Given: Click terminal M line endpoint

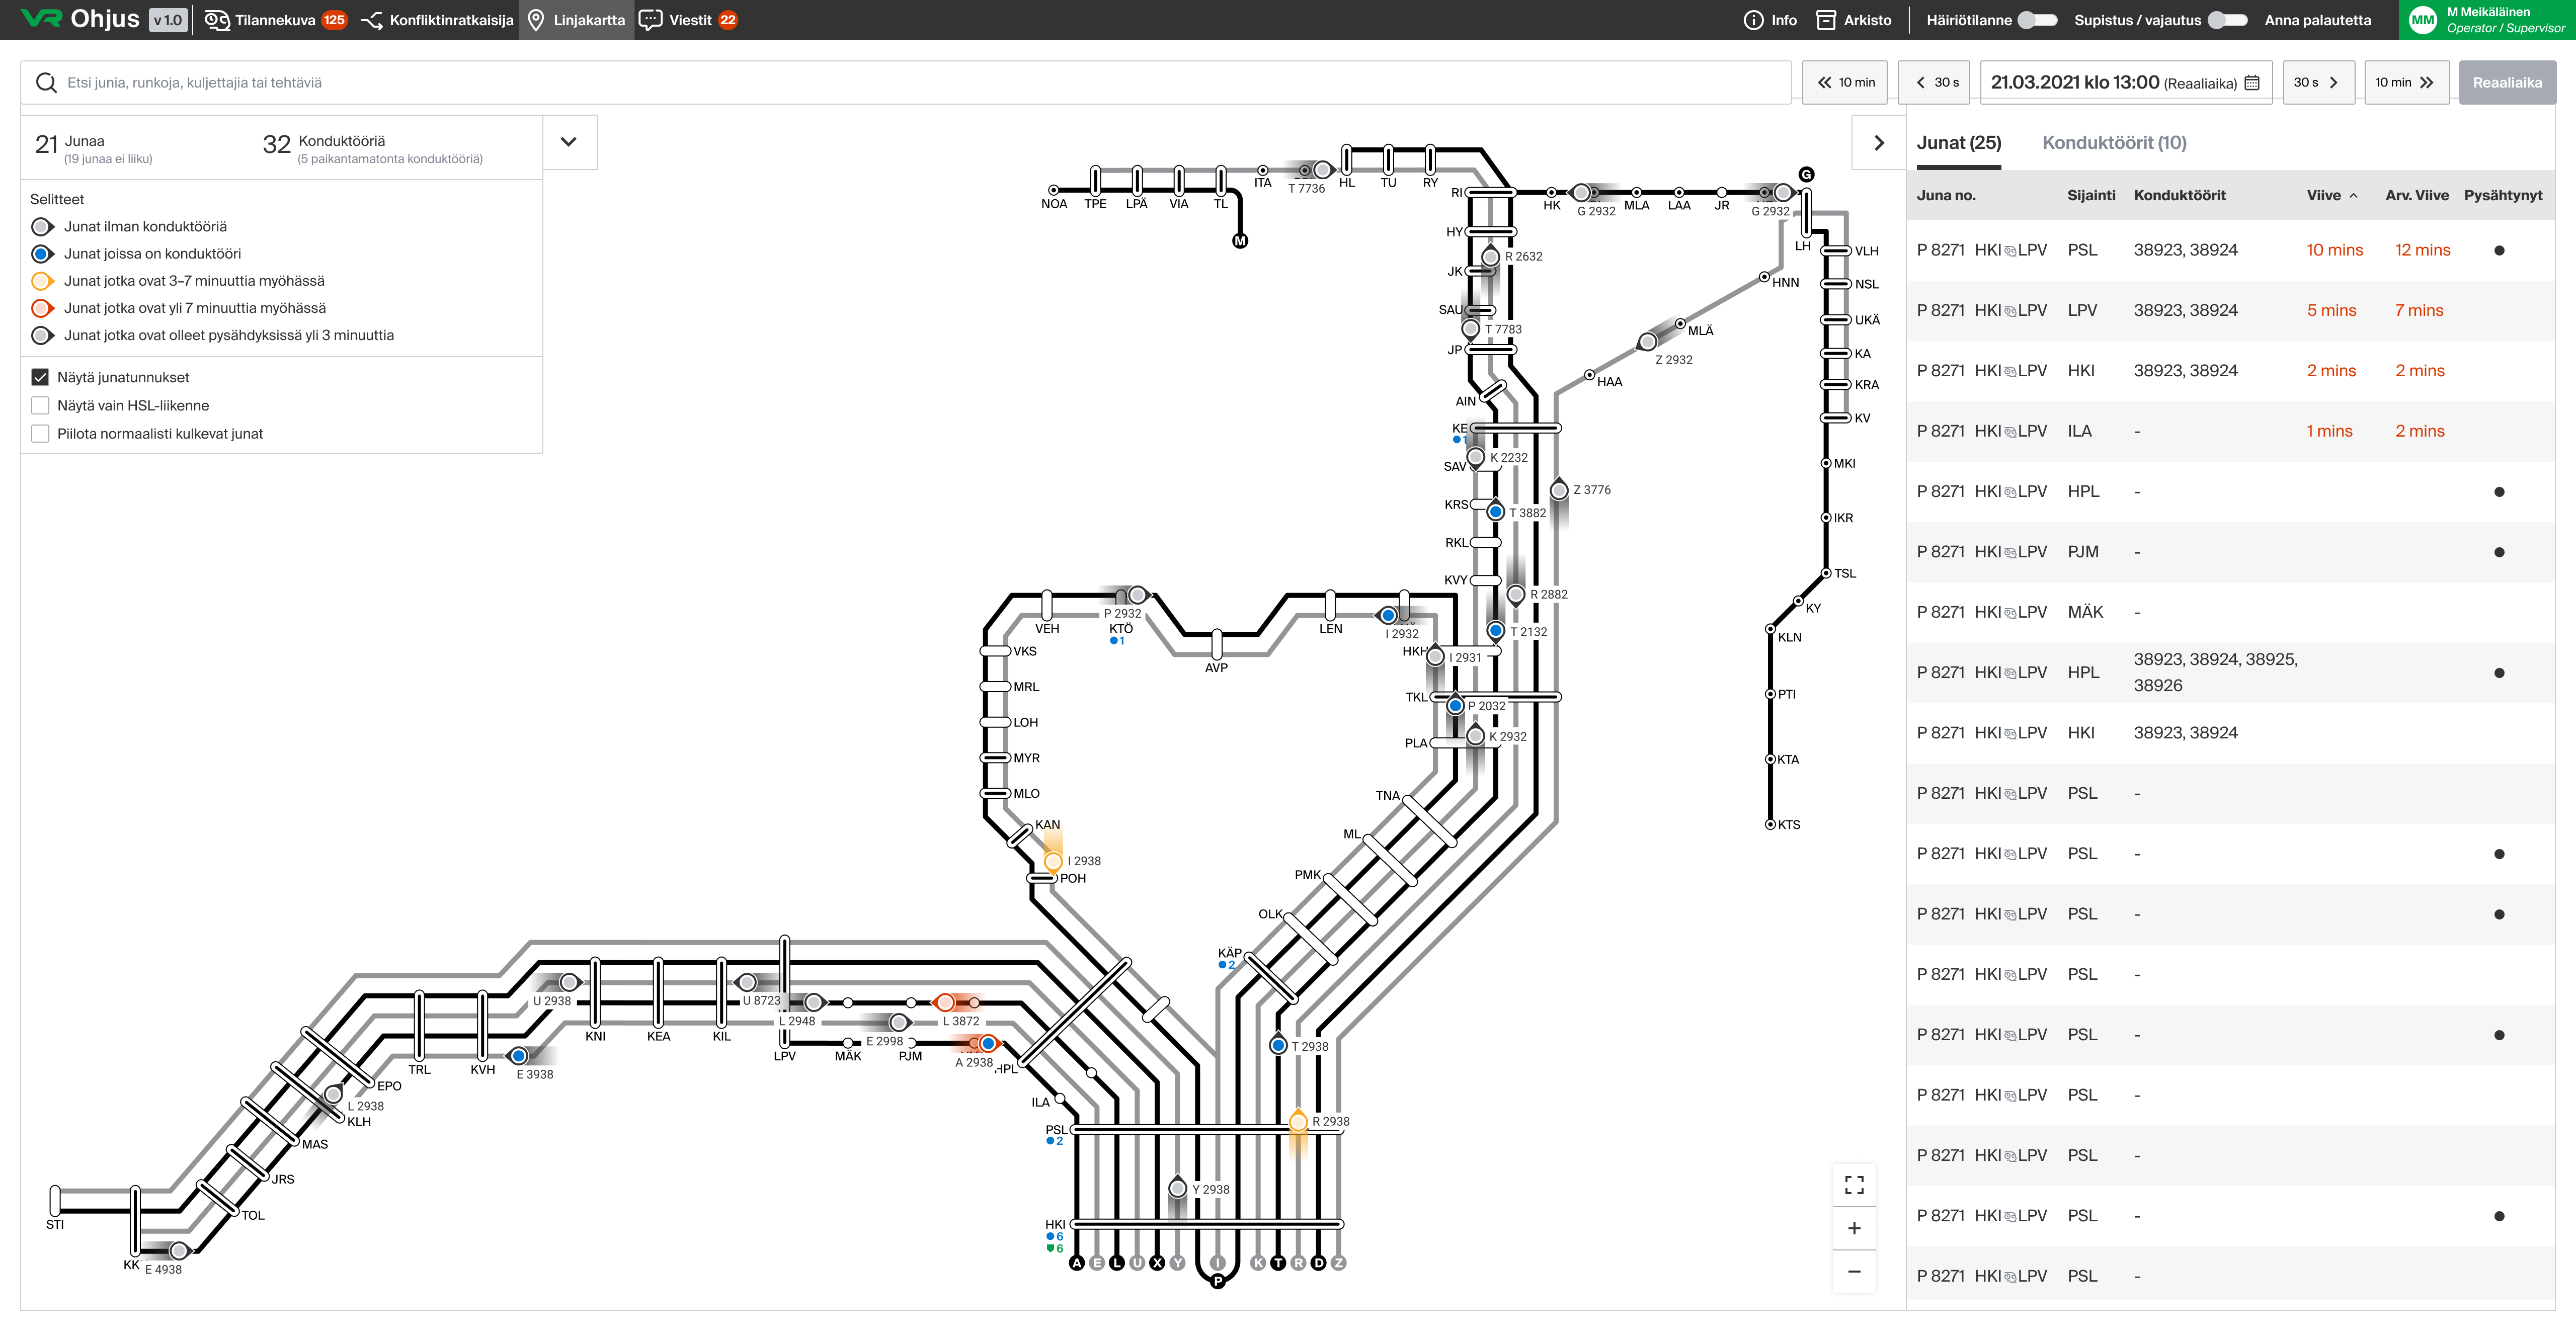Looking at the screenshot, I should [x=1240, y=241].
